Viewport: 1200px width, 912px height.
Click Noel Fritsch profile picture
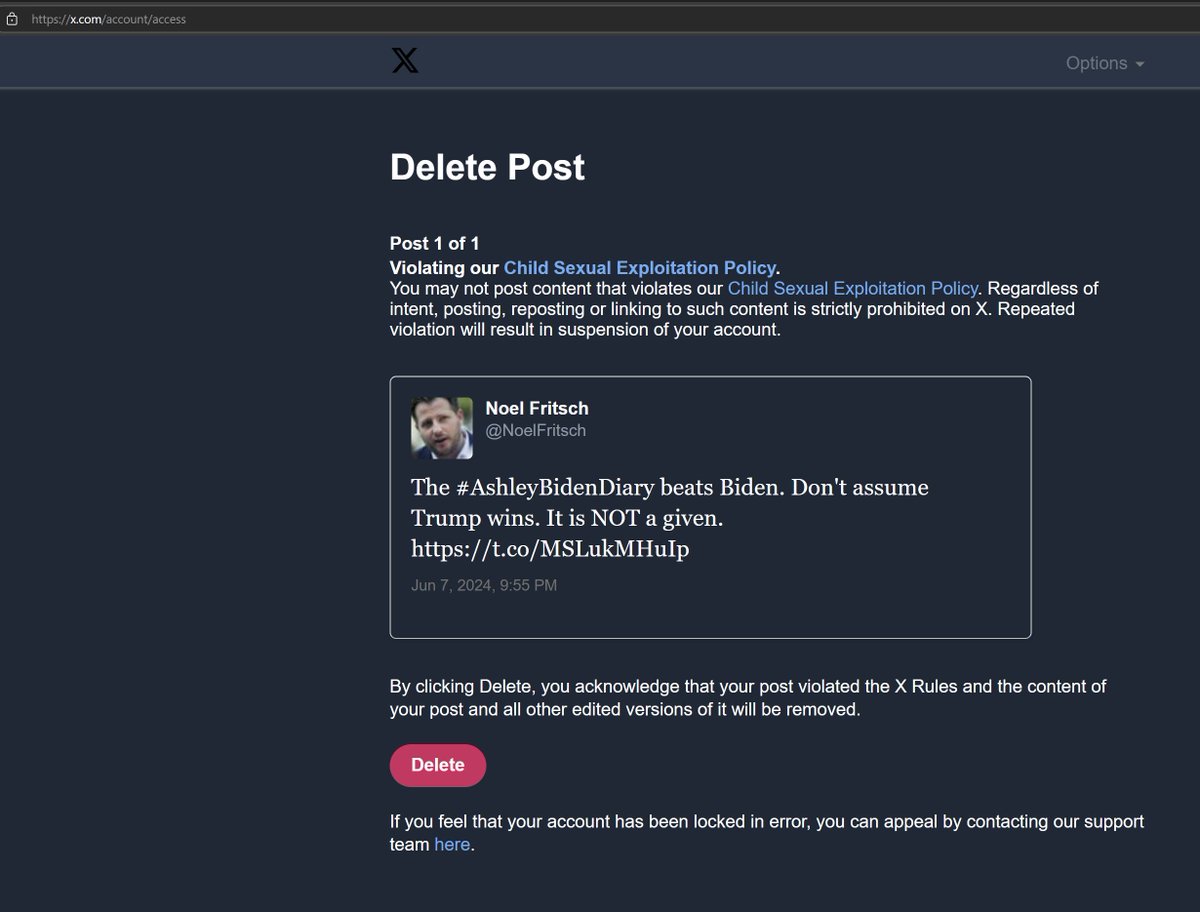click(x=442, y=428)
